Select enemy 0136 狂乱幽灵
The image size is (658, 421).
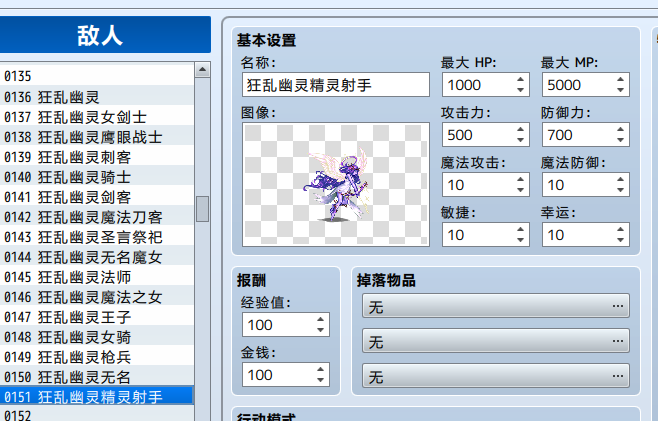click(x=97, y=97)
